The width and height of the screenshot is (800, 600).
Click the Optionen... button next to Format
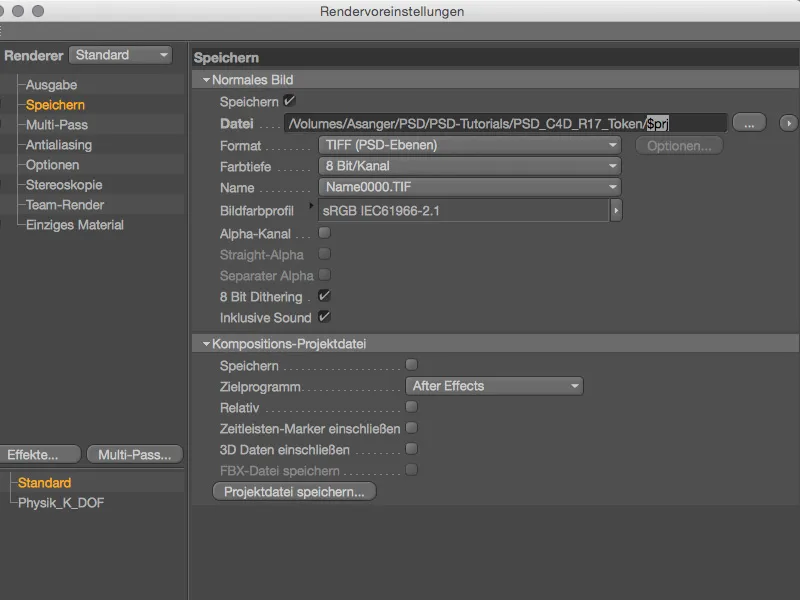(679, 146)
